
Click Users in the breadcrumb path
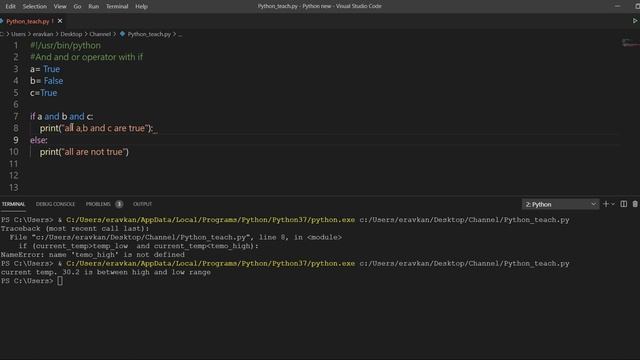point(18,34)
